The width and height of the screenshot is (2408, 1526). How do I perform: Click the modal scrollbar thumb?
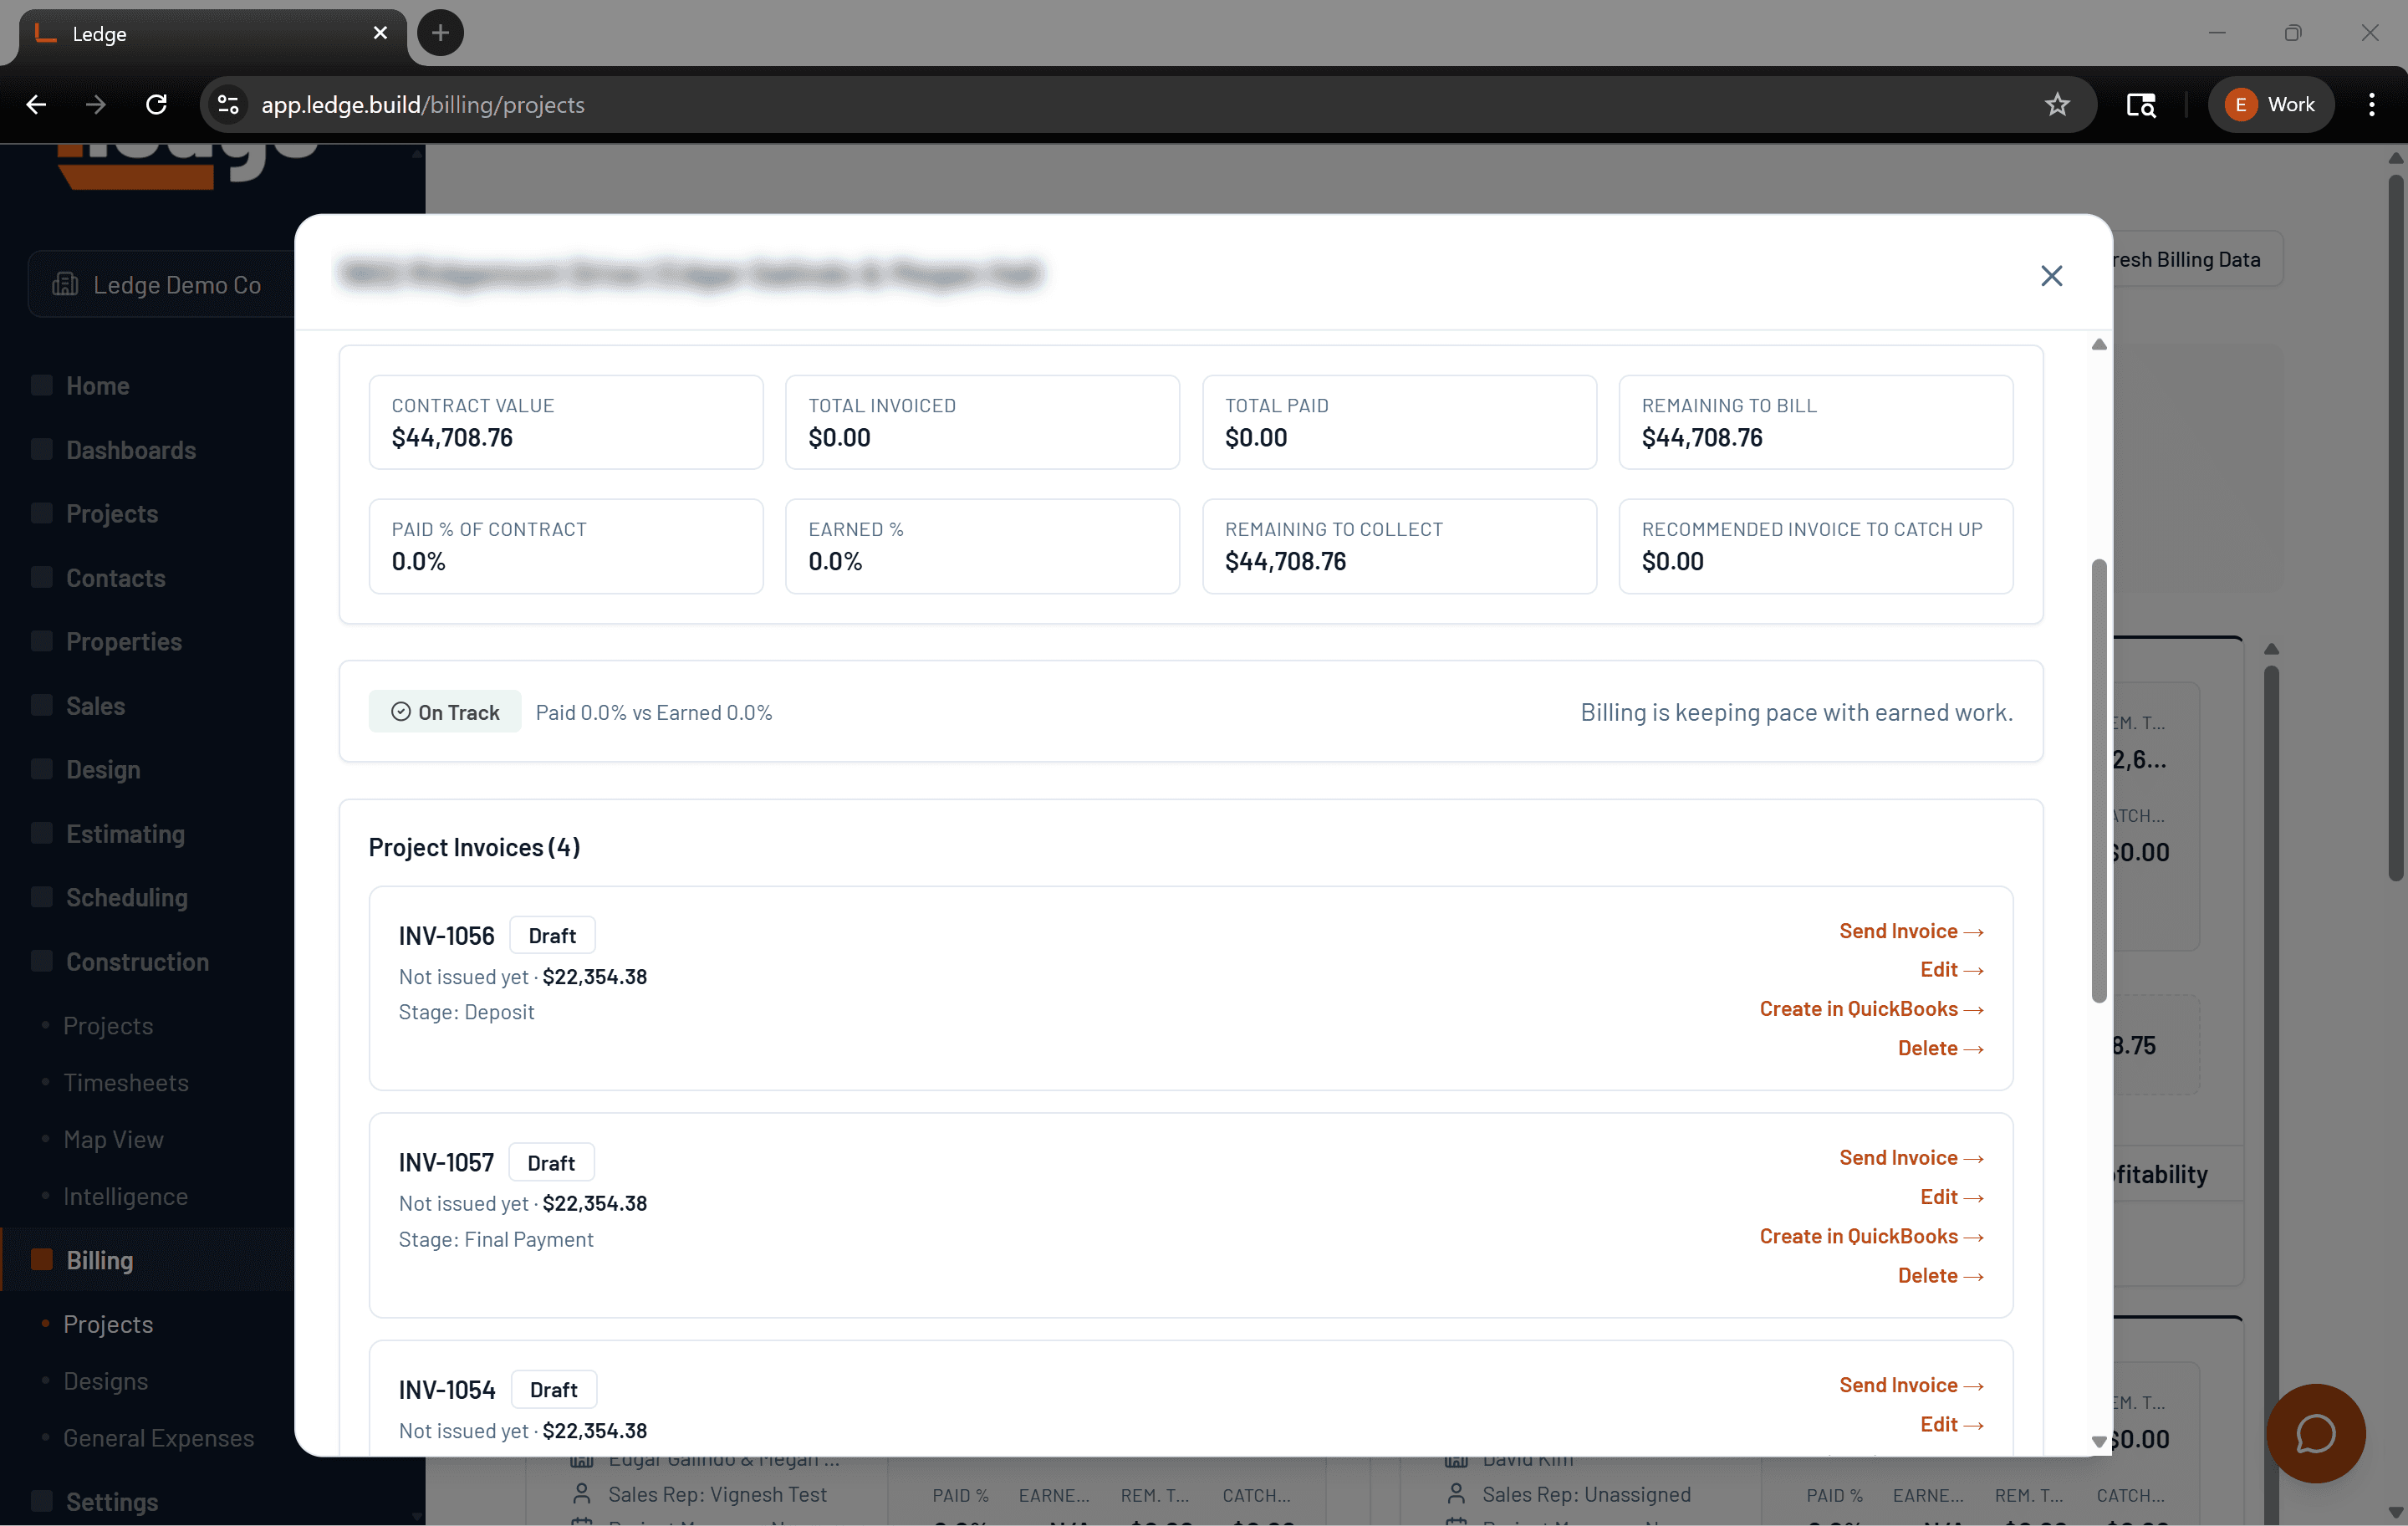pos(2099,780)
